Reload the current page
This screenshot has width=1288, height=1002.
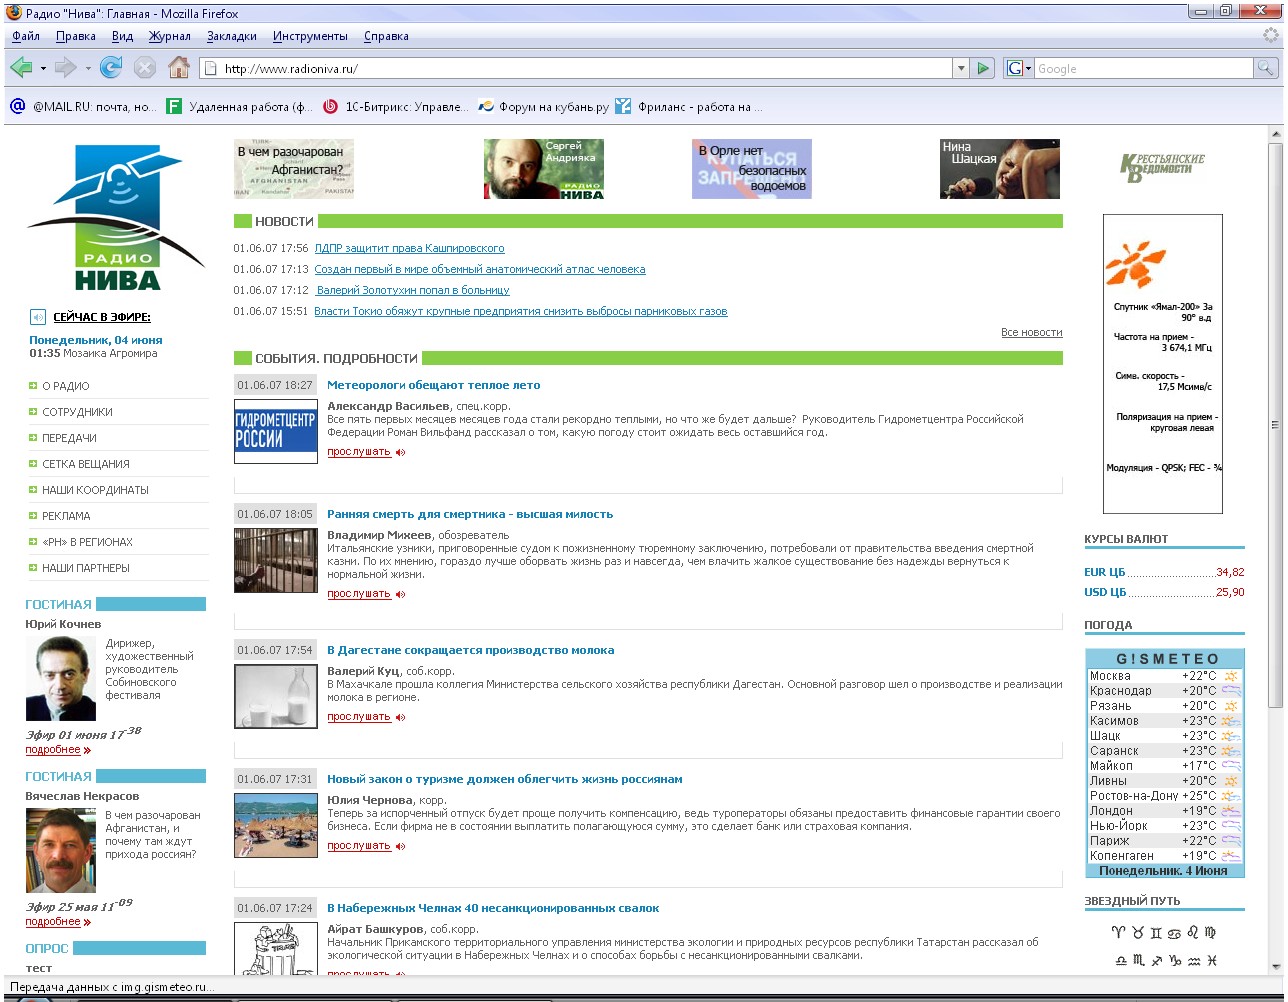pyautogui.click(x=111, y=68)
